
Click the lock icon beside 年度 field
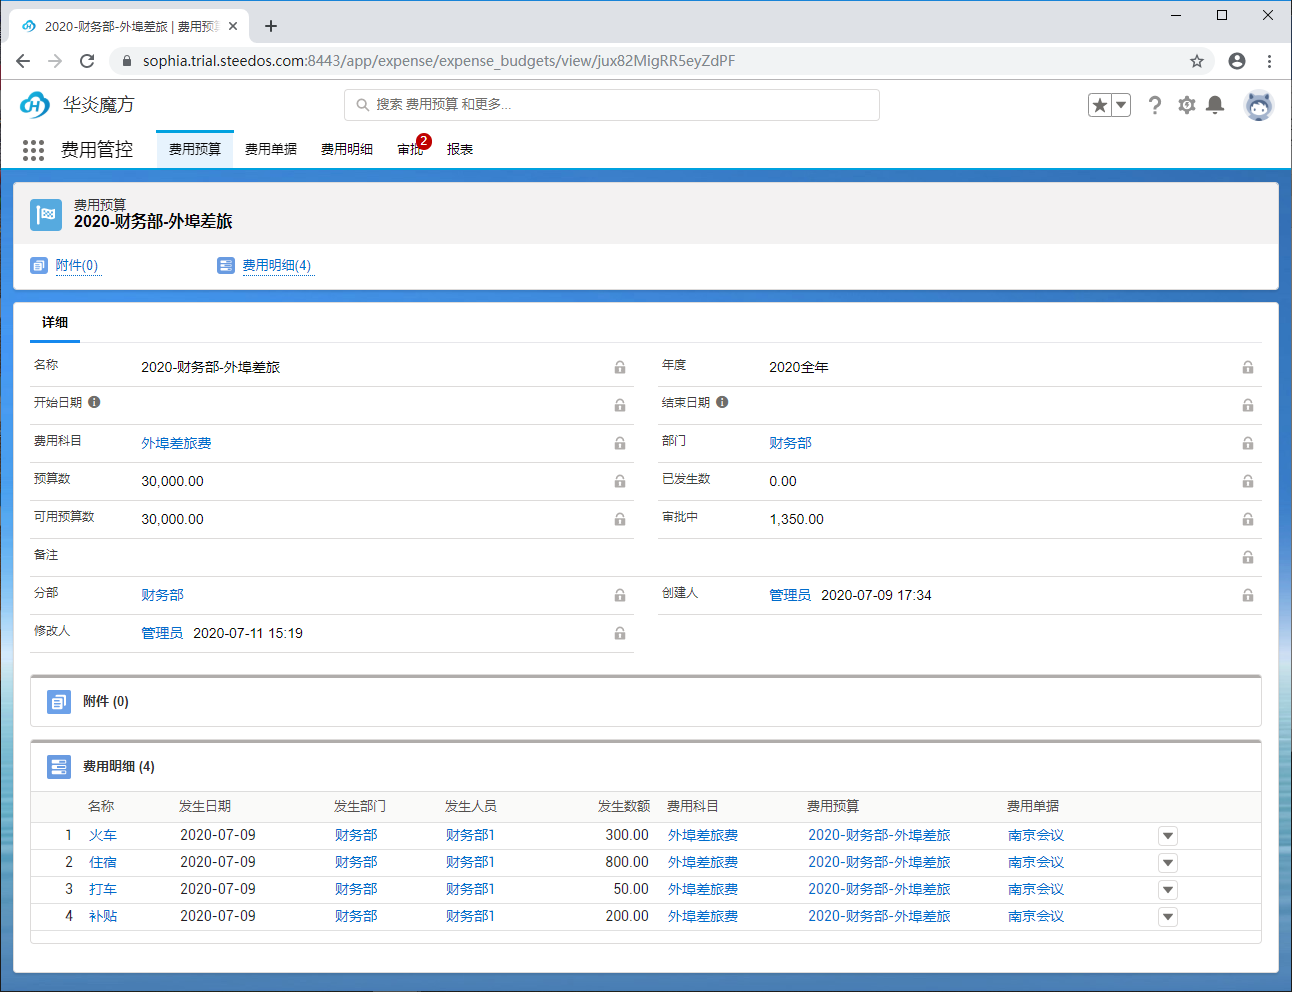1247,367
